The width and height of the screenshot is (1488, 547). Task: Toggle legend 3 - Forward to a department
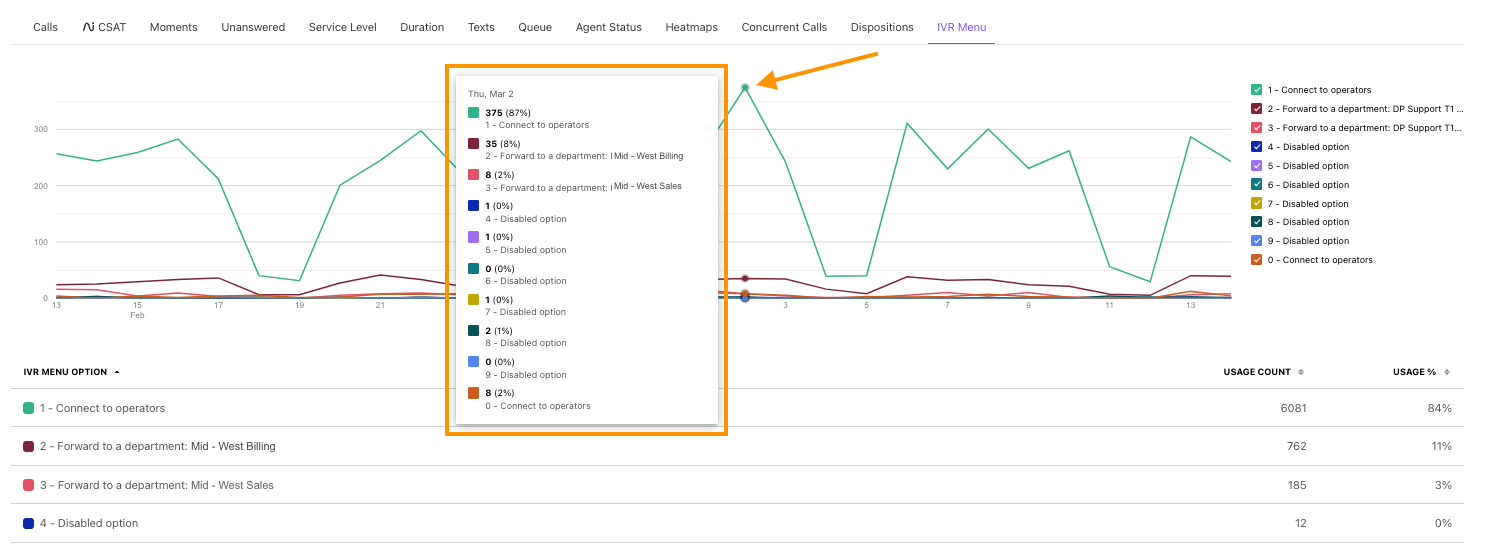[1257, 128]
